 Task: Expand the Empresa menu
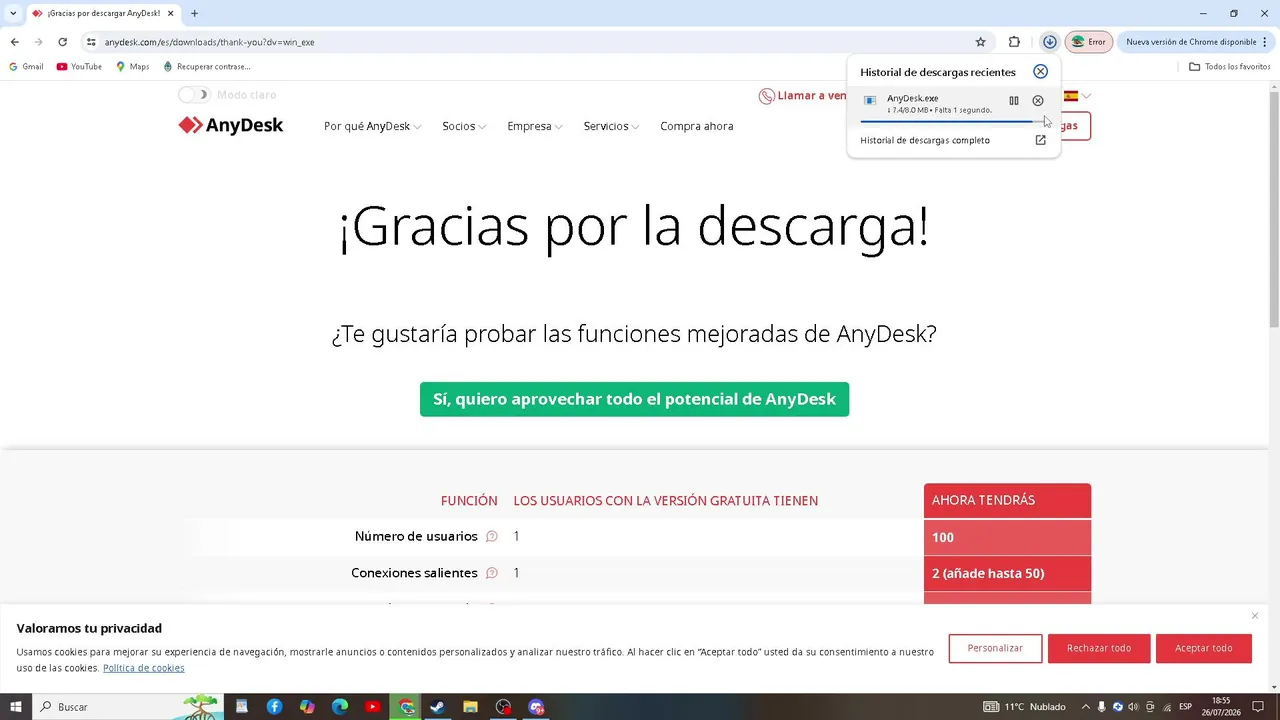tap(535, 127)
